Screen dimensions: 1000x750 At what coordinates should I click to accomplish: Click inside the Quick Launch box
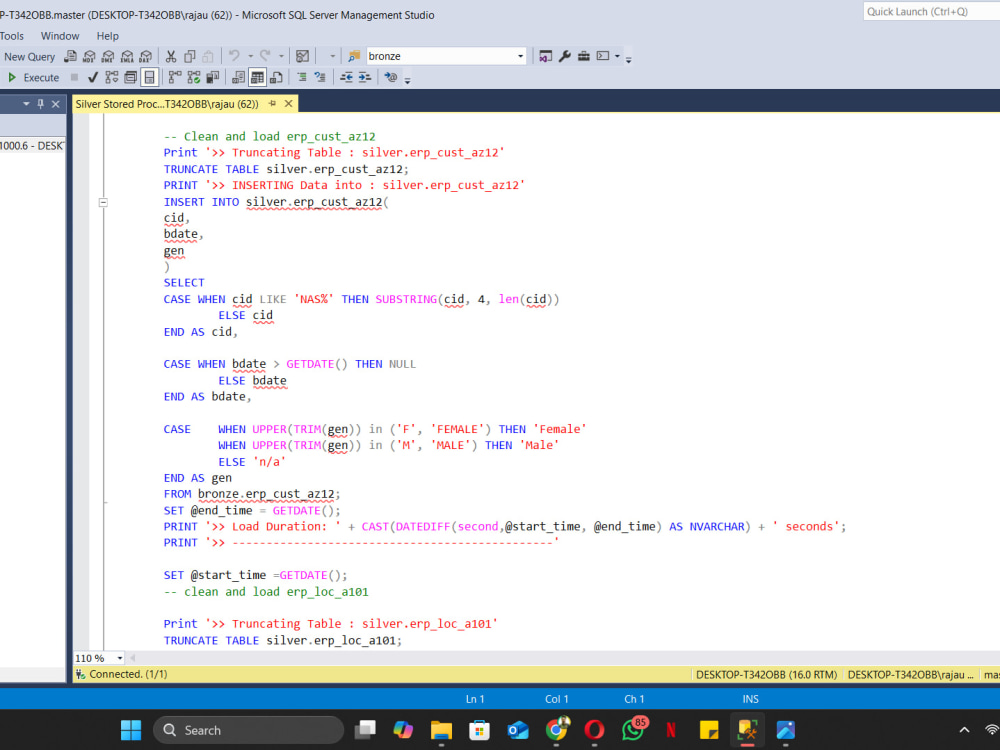[x=931, y=11]
